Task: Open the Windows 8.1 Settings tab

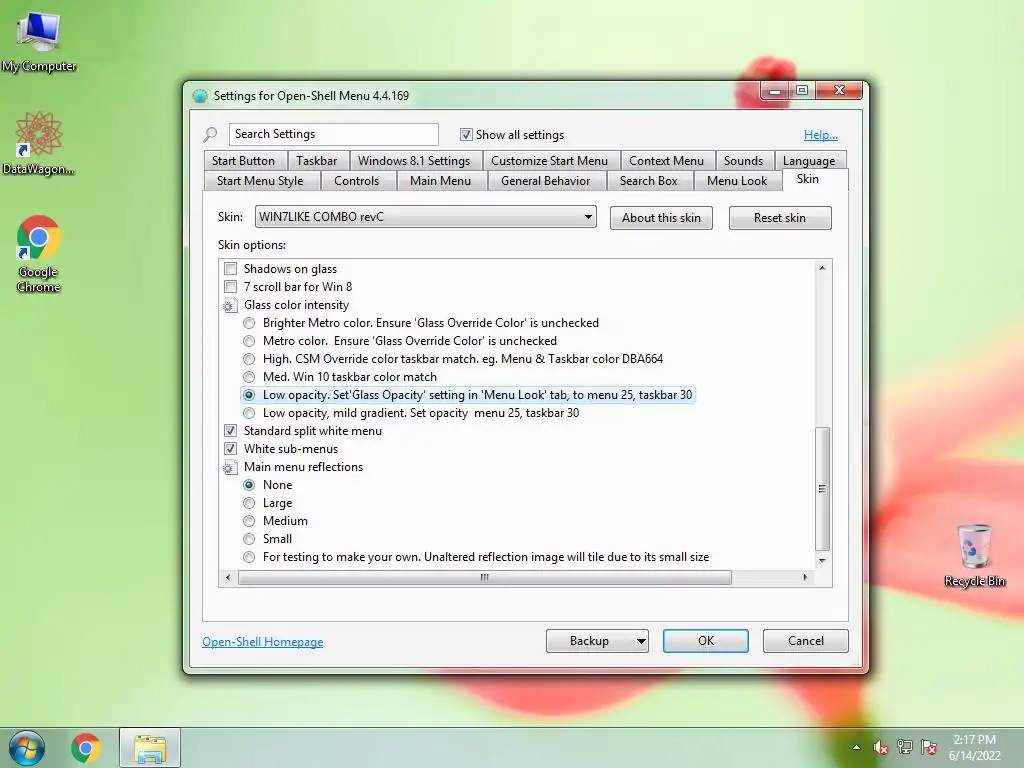Action: click(414, 161)
